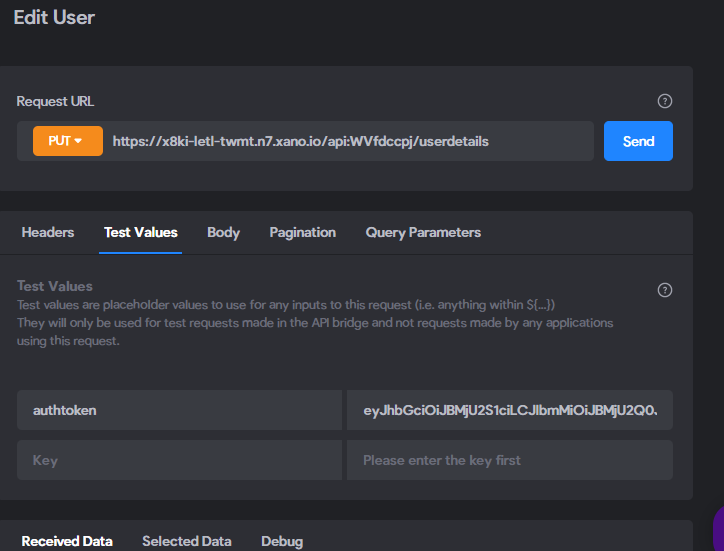Click the Request URL label
Image resolution: width=724 pixels, height=551 pixels.
[55, 101]
